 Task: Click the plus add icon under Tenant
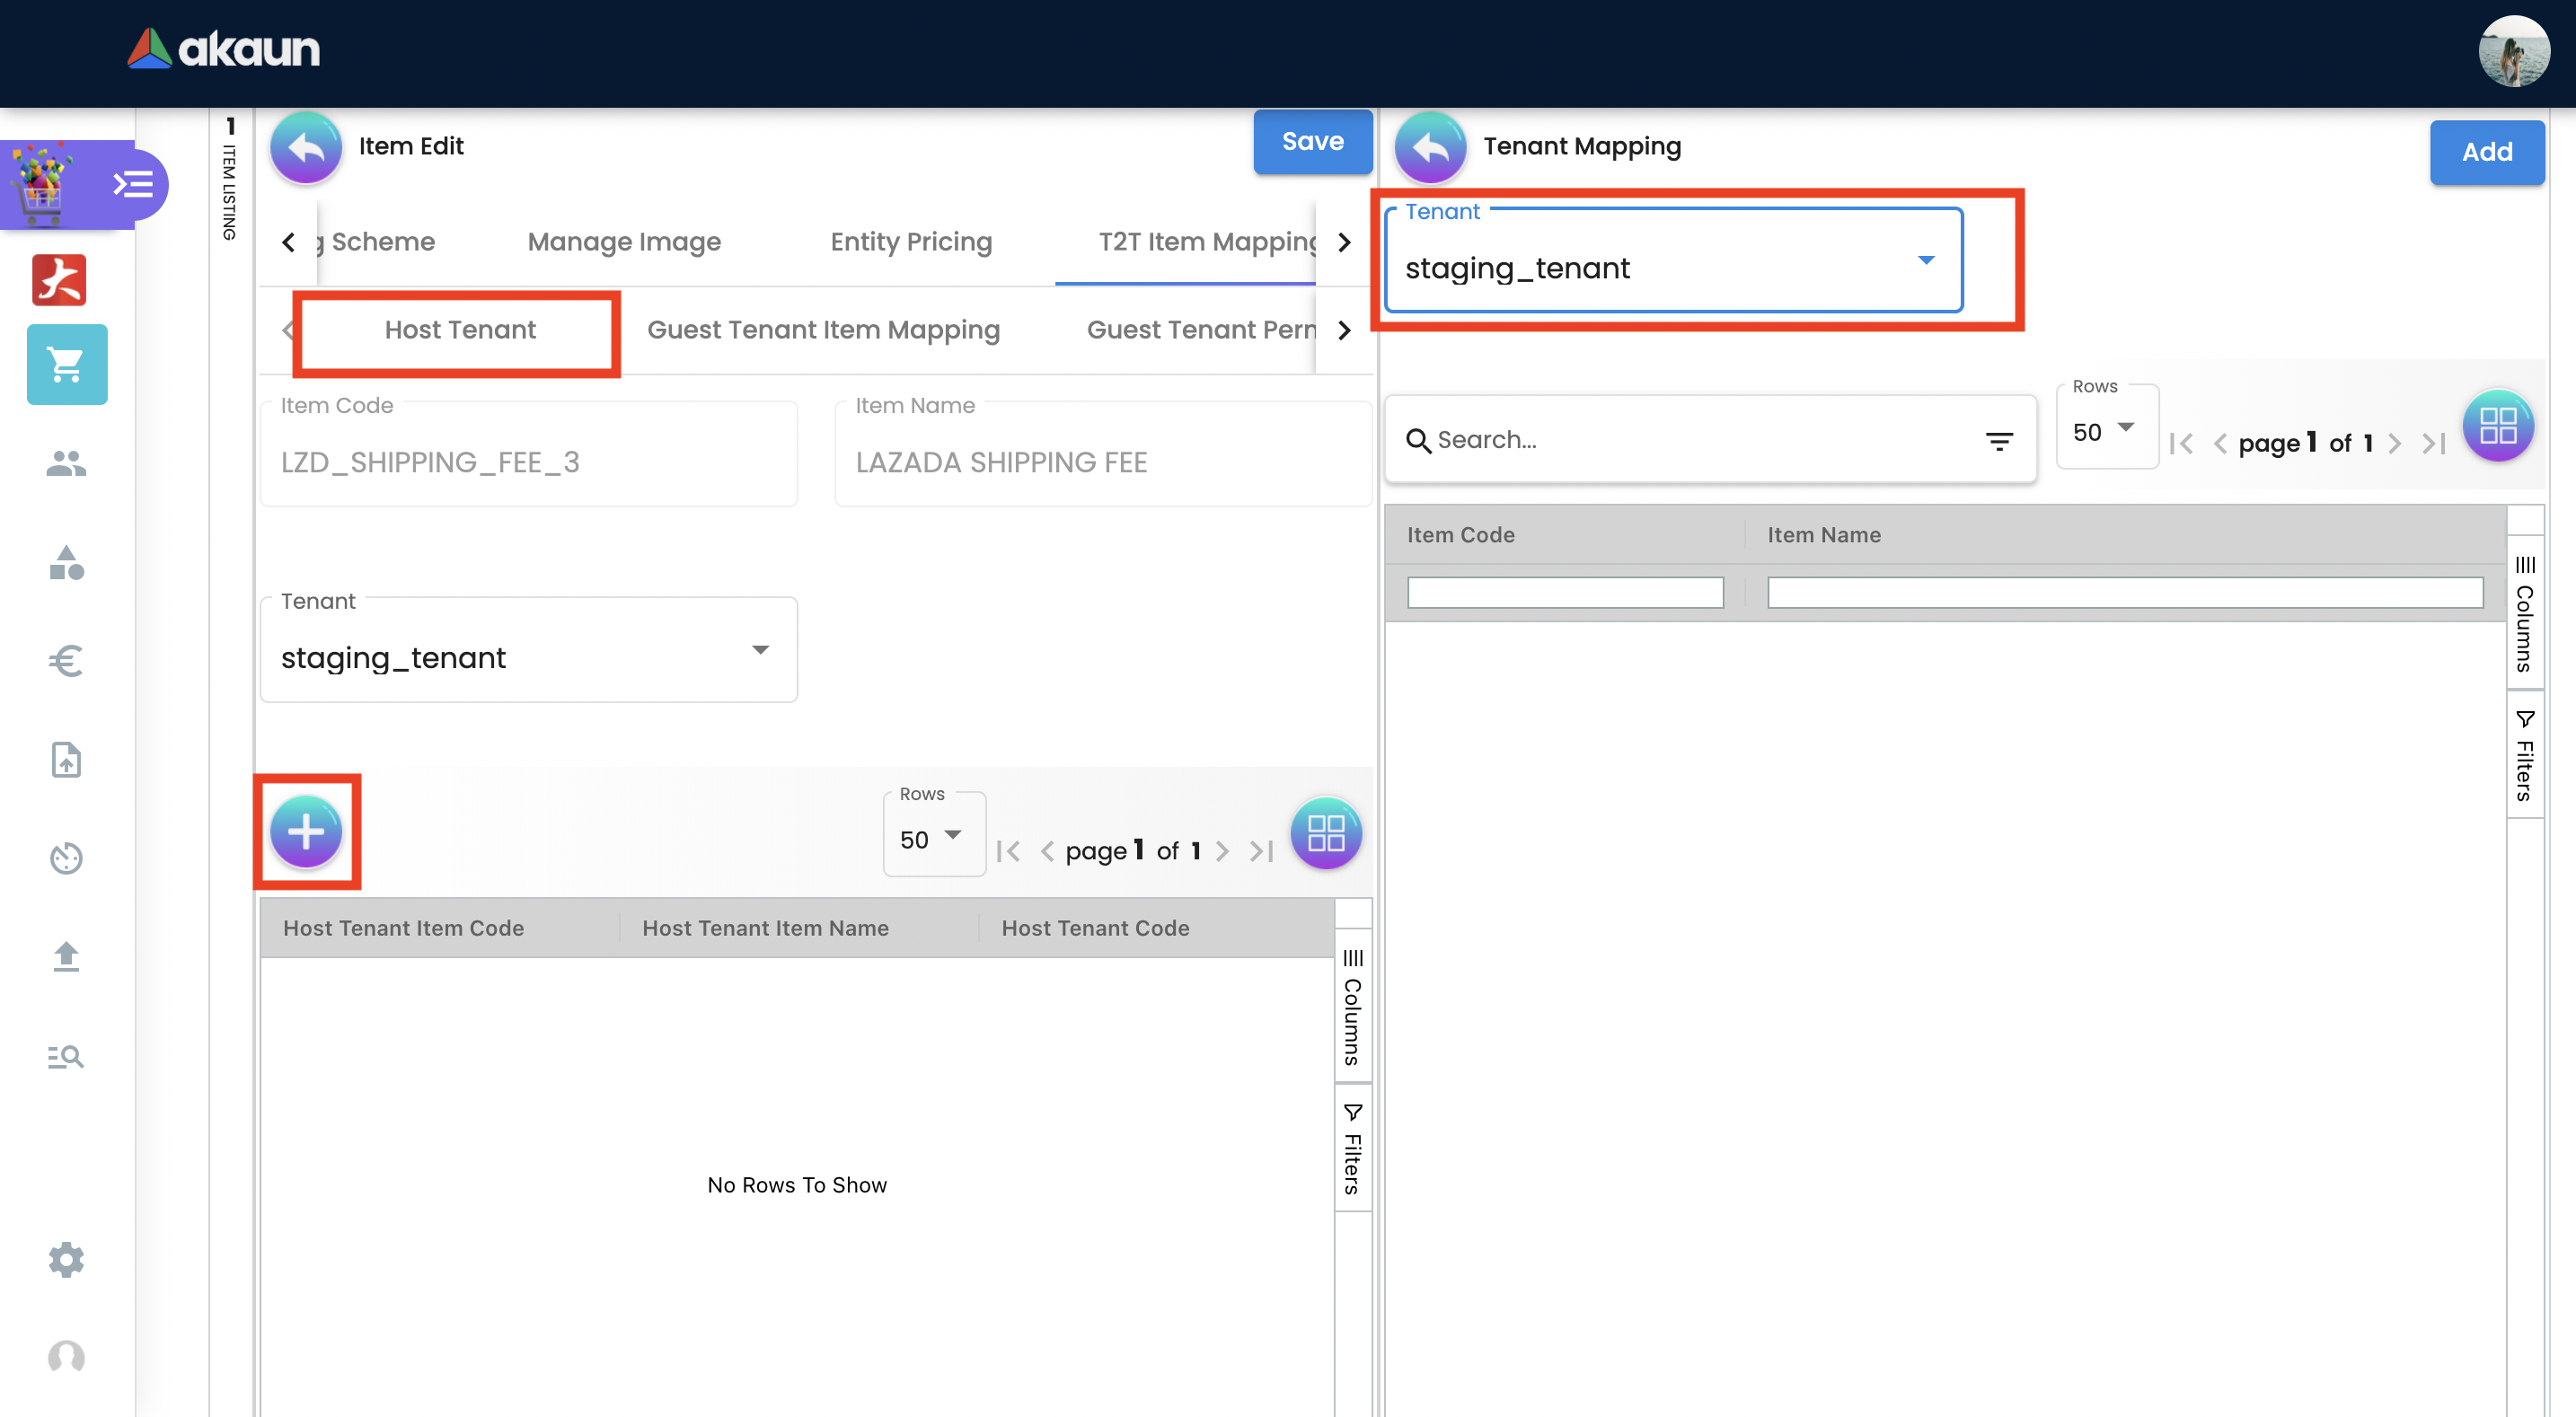[x=306, y=831]
